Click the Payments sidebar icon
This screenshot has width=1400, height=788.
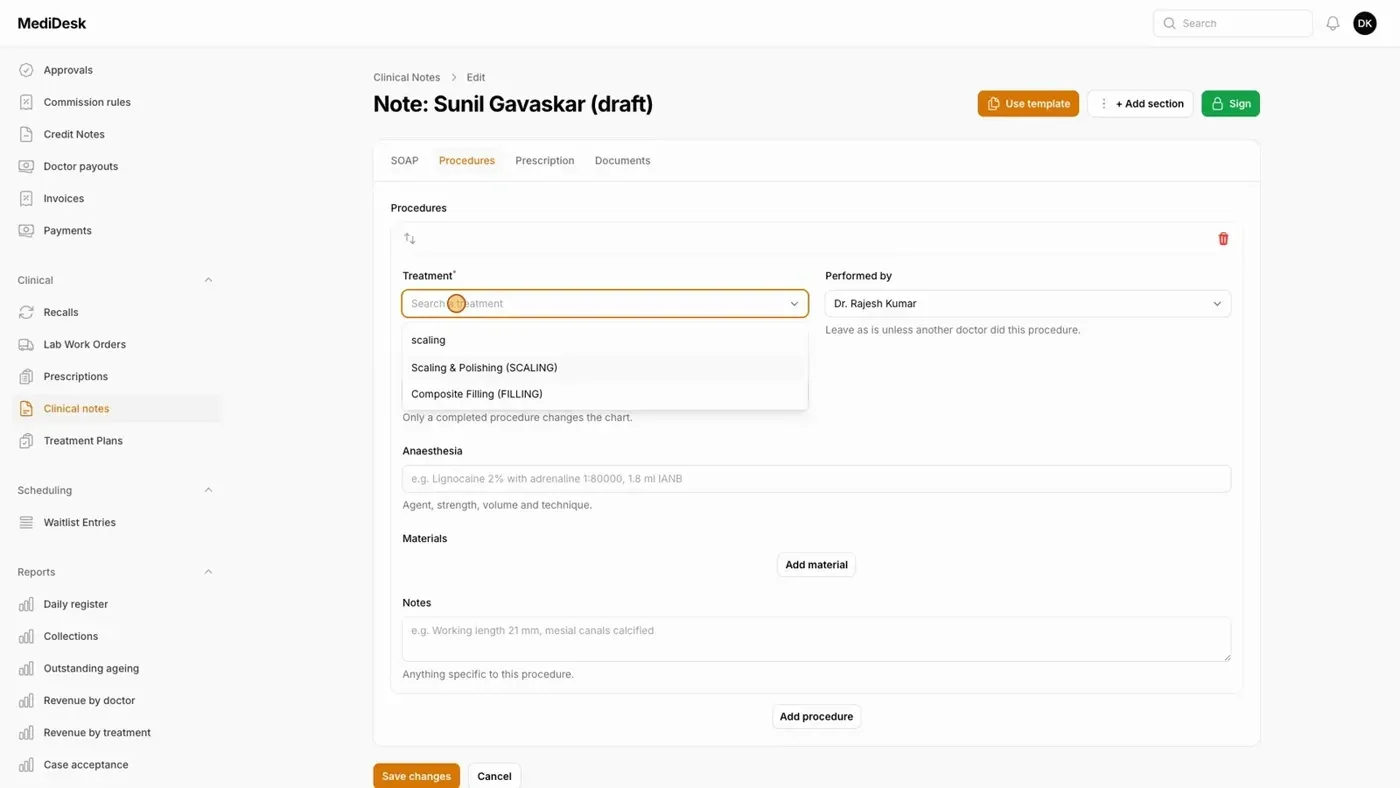(26, 230)
